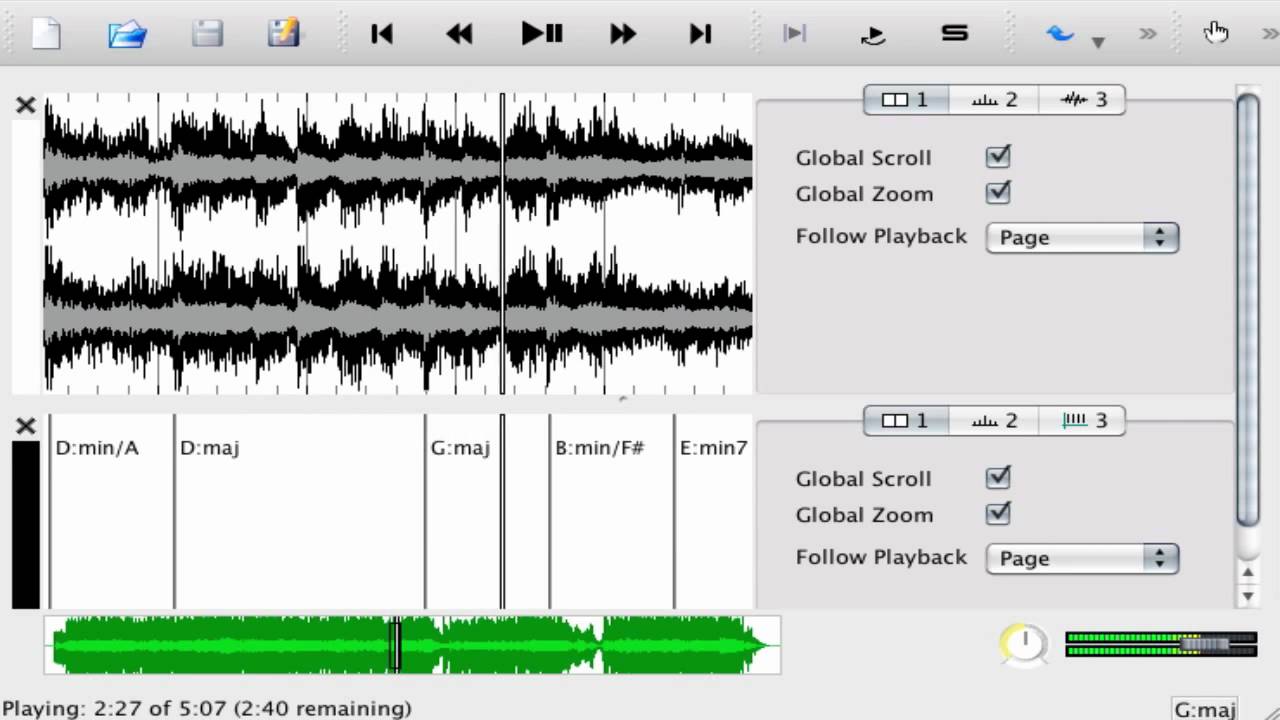Uncheck Global Zoom in the chord pane
The width and height of the screenshot is (1280, 720).
(x=998, y=514)
